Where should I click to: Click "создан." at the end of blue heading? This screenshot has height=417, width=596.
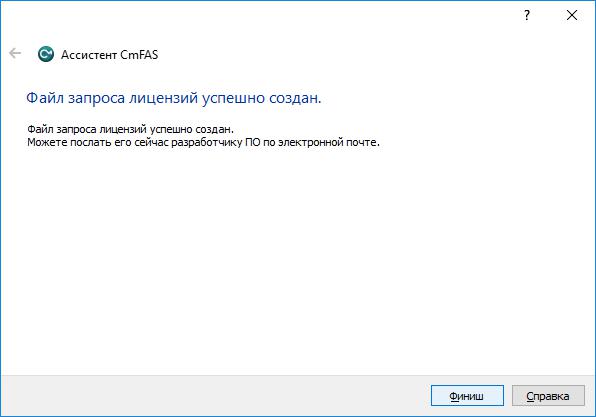pyautogui.click(x=295, y=98)
